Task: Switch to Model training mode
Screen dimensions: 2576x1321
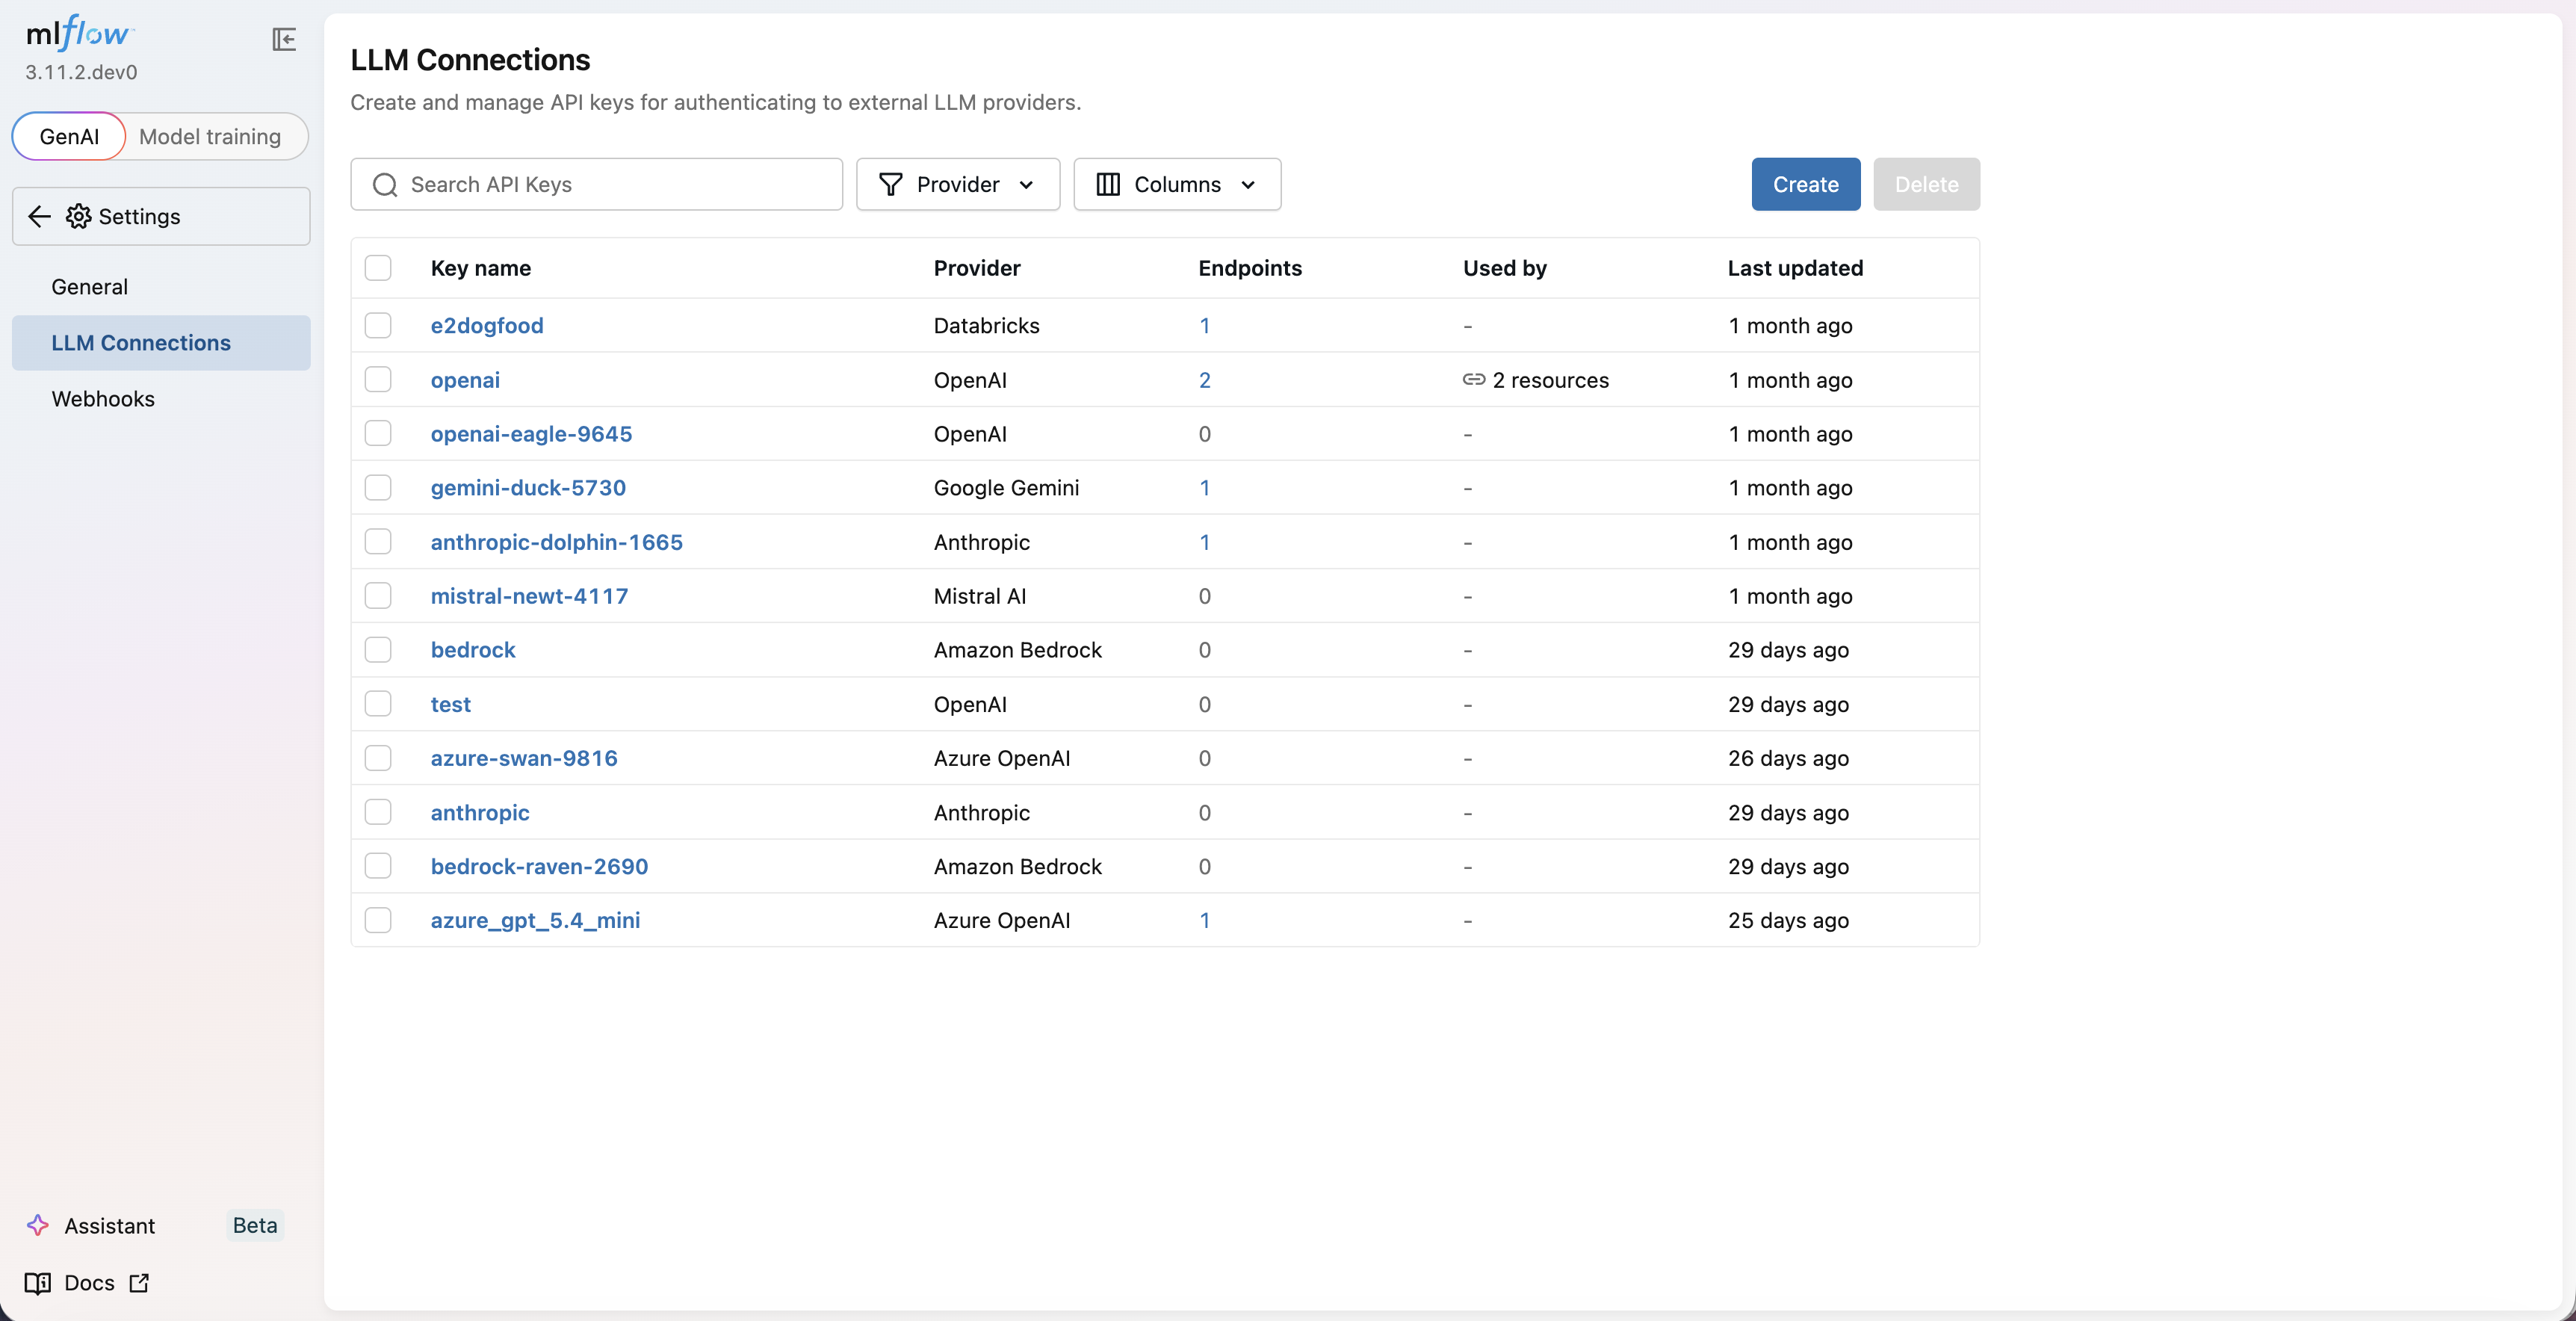Action: 210,136
